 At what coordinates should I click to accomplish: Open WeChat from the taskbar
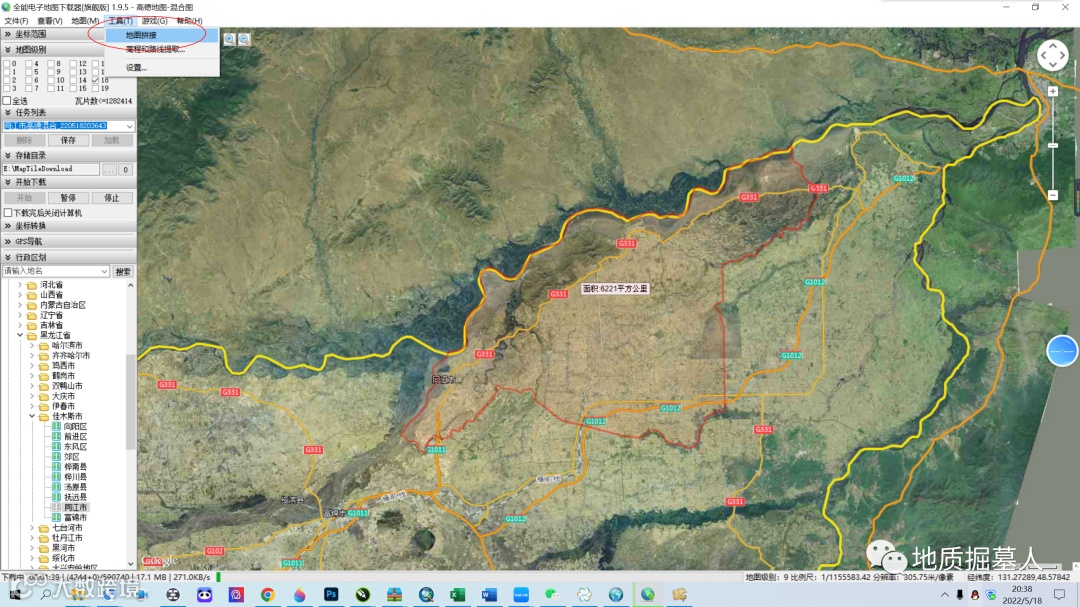click(552, 595)
